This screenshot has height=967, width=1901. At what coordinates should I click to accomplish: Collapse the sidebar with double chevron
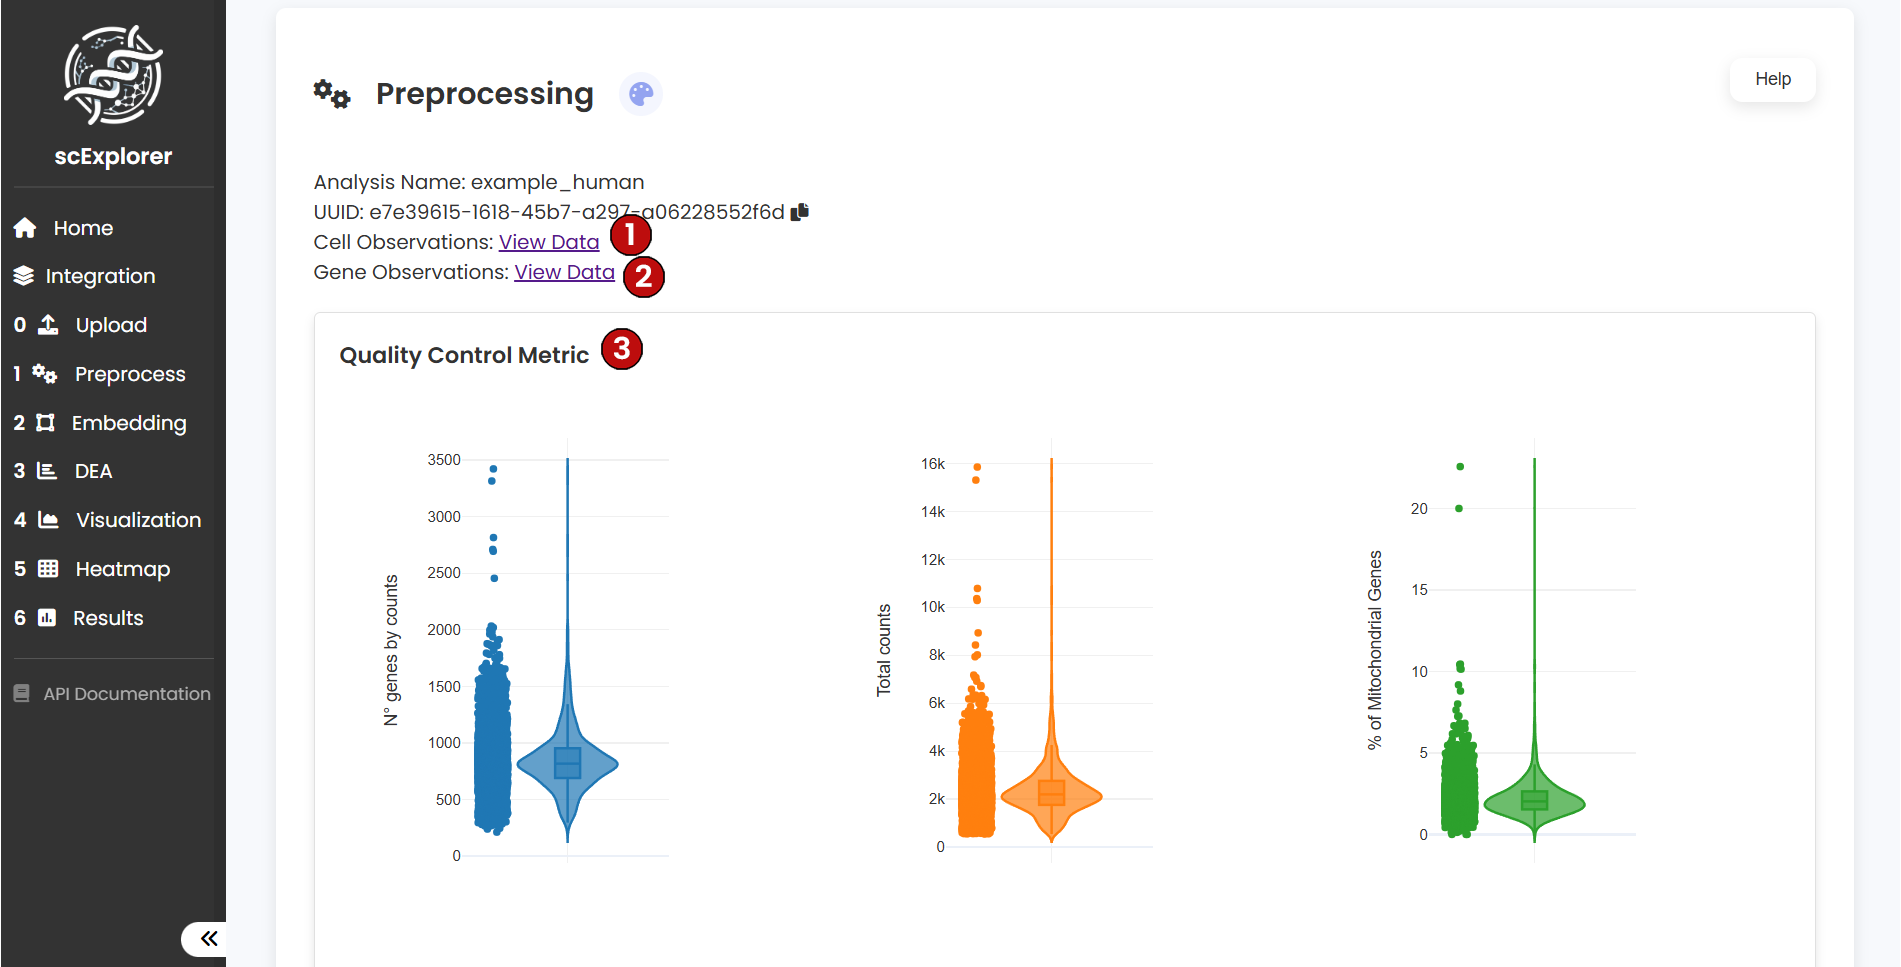pos(208,938)
